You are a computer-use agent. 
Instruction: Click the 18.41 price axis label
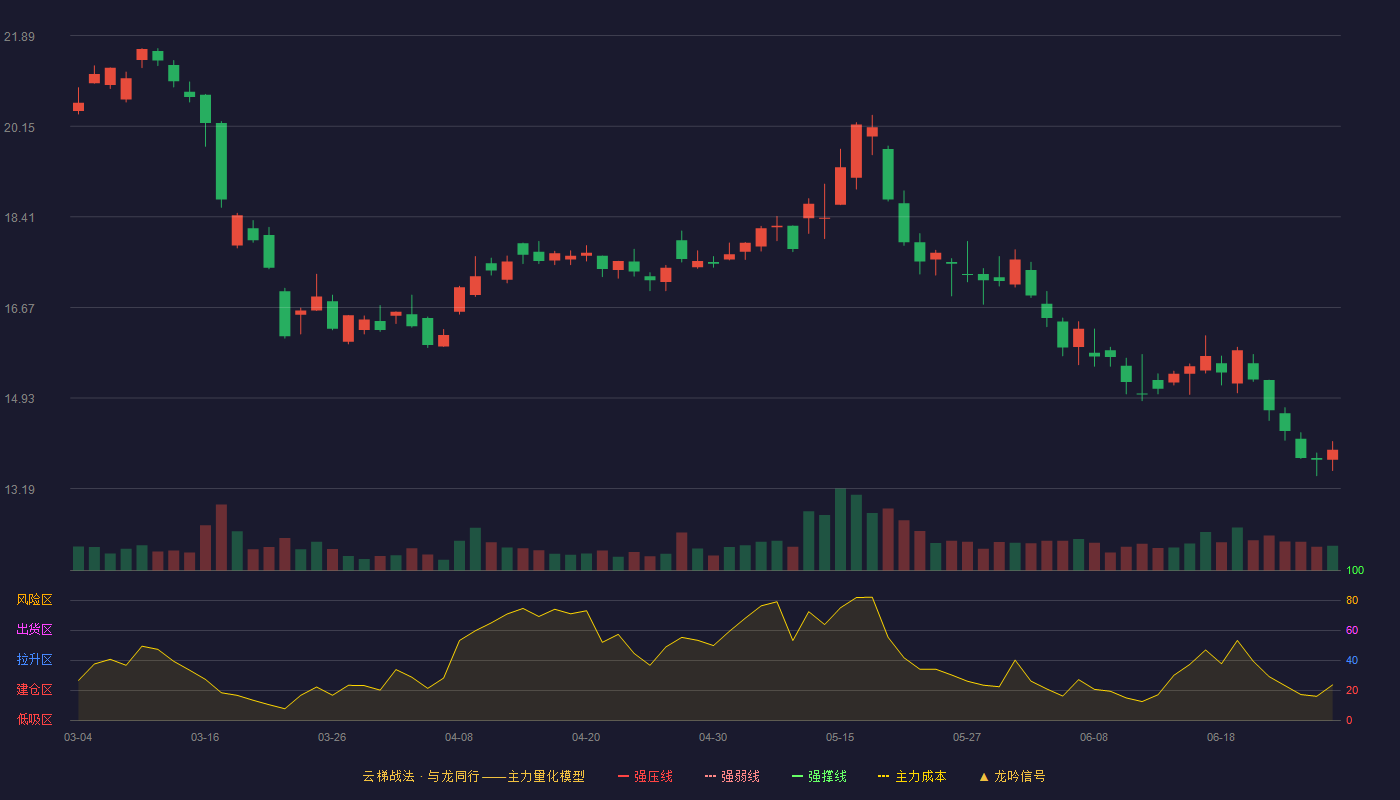(x=19, y=218)
